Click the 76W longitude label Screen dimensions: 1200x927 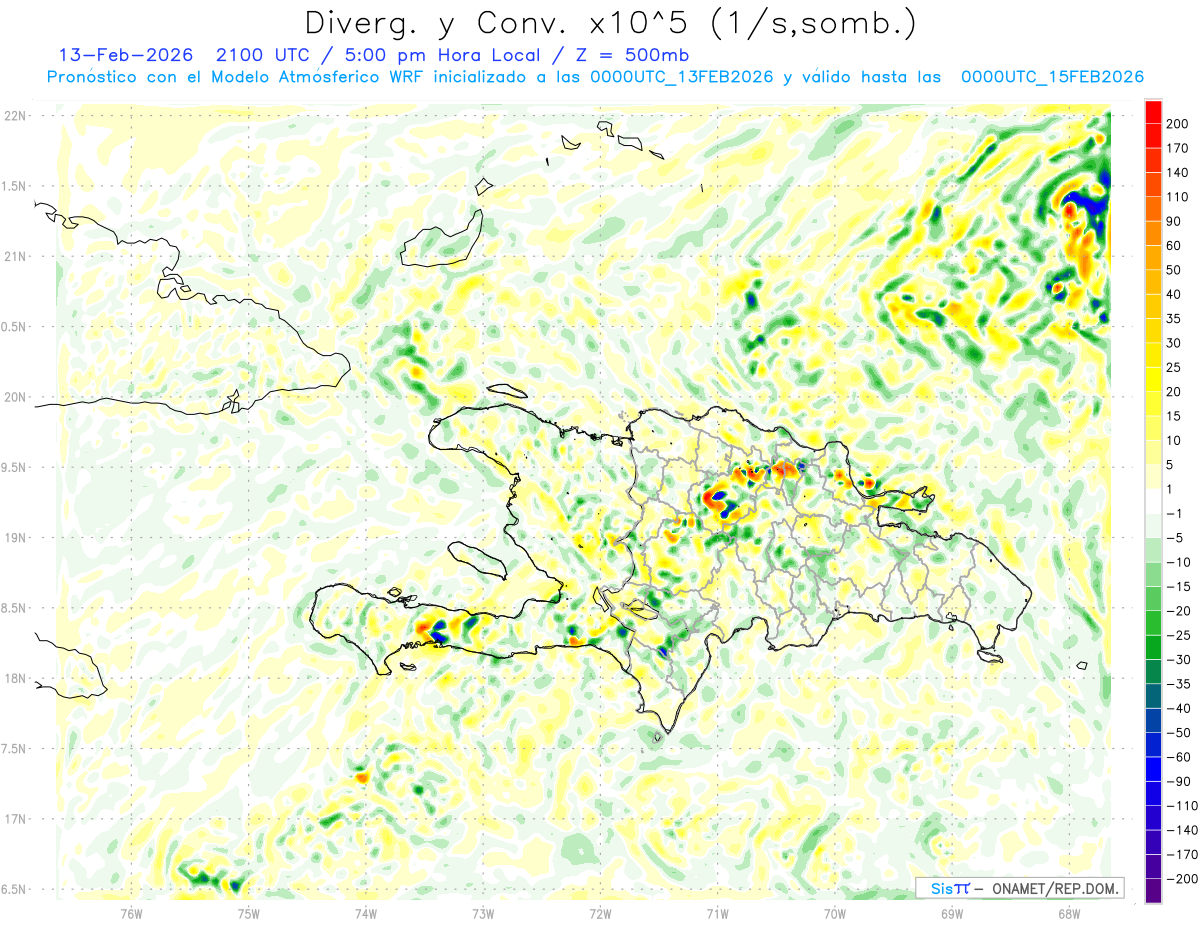132,914
